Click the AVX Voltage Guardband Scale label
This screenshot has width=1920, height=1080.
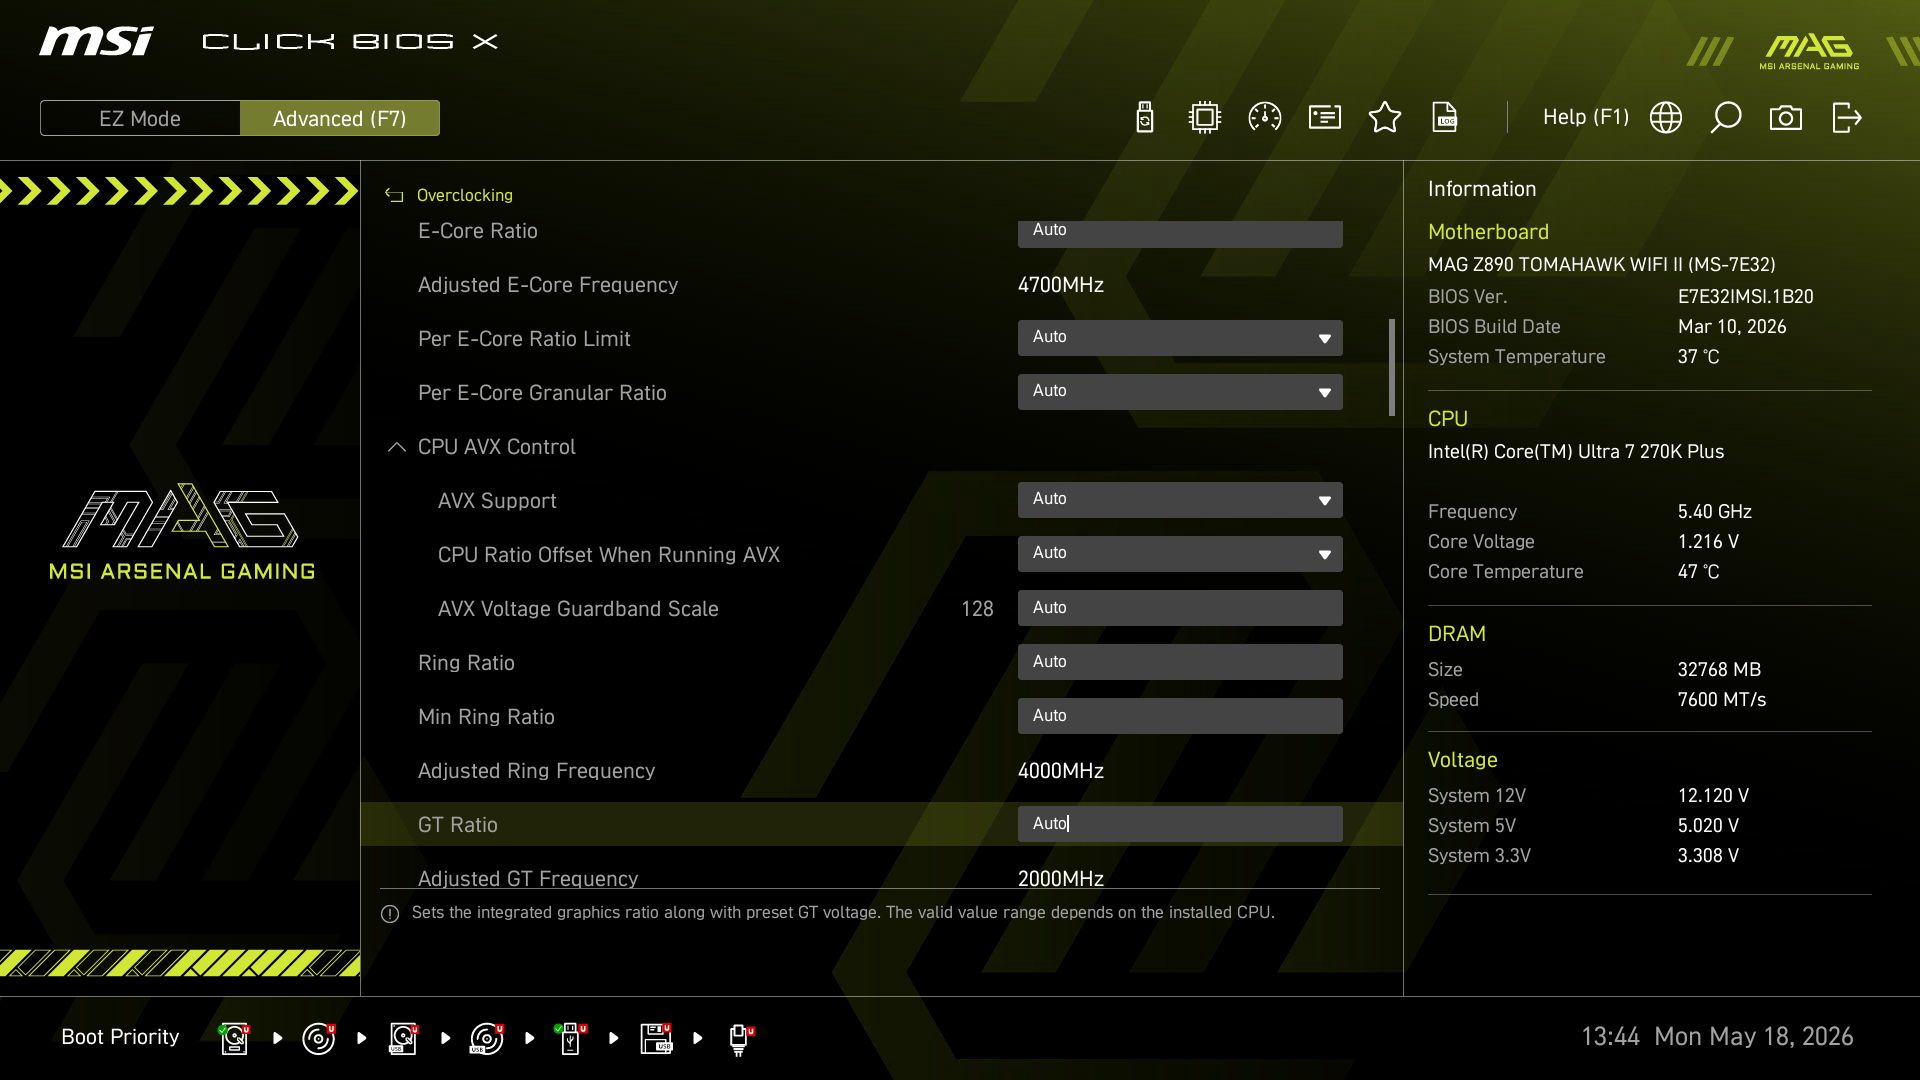tap(578, 609)
